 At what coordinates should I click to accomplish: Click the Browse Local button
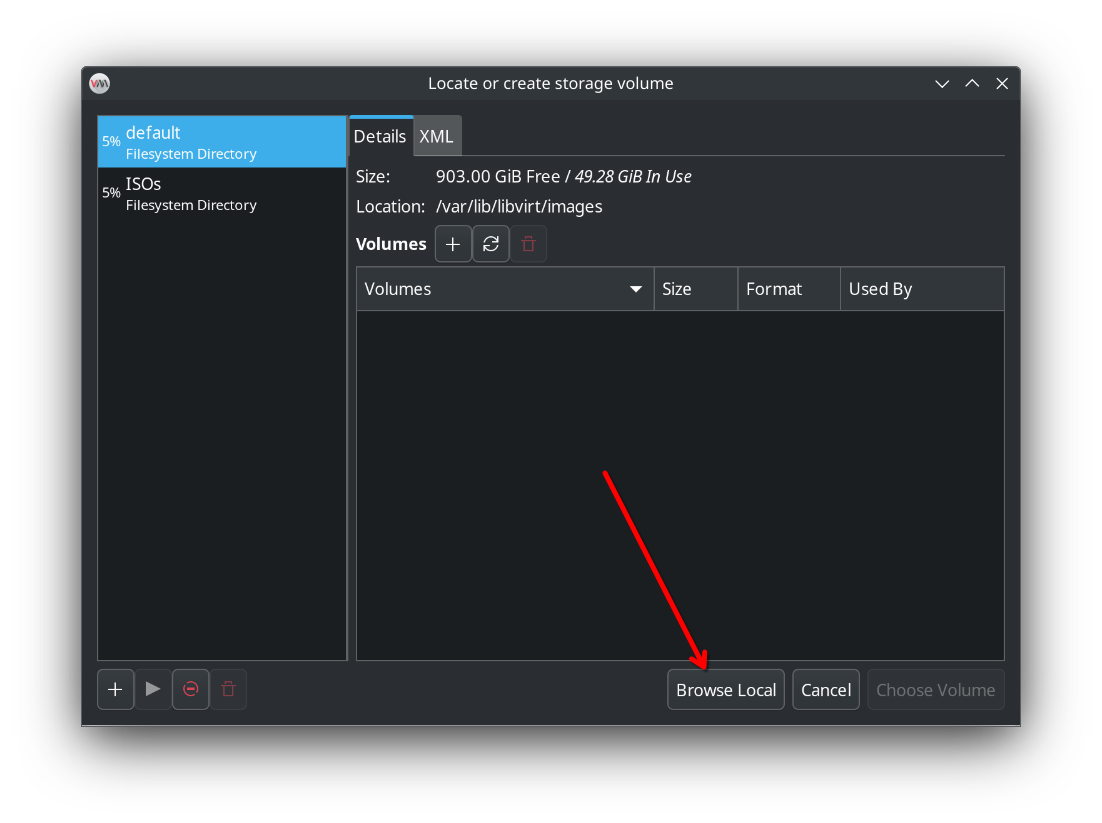[726, 689]
